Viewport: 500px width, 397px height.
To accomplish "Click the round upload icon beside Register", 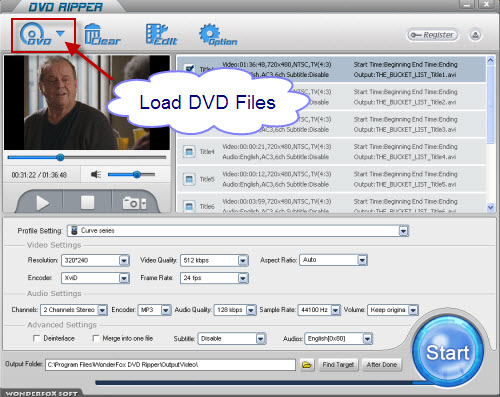I will click(475, 35).
